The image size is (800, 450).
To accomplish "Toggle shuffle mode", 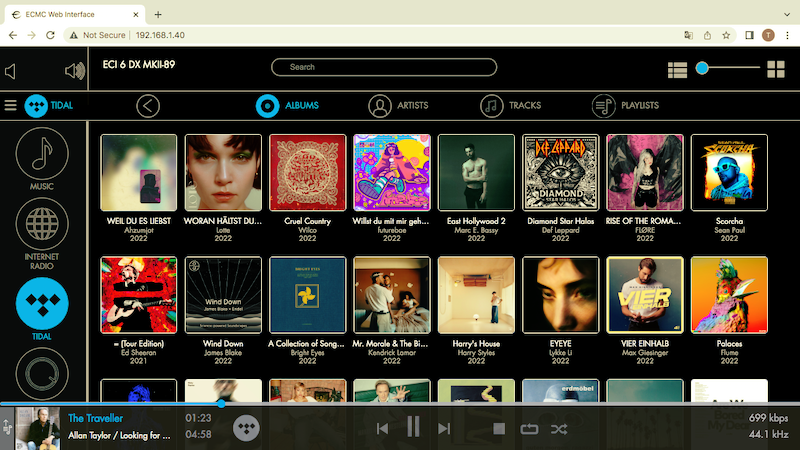I will tap(559, 429).
